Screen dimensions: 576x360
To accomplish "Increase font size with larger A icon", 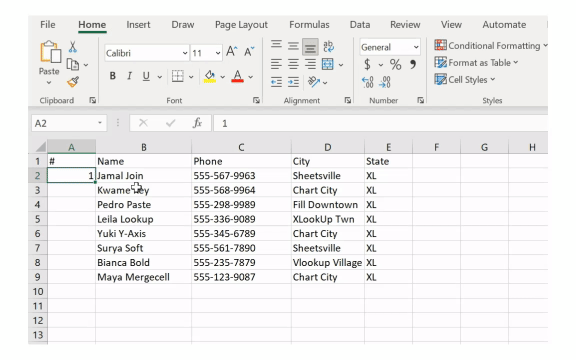I will tap(232, 52).
